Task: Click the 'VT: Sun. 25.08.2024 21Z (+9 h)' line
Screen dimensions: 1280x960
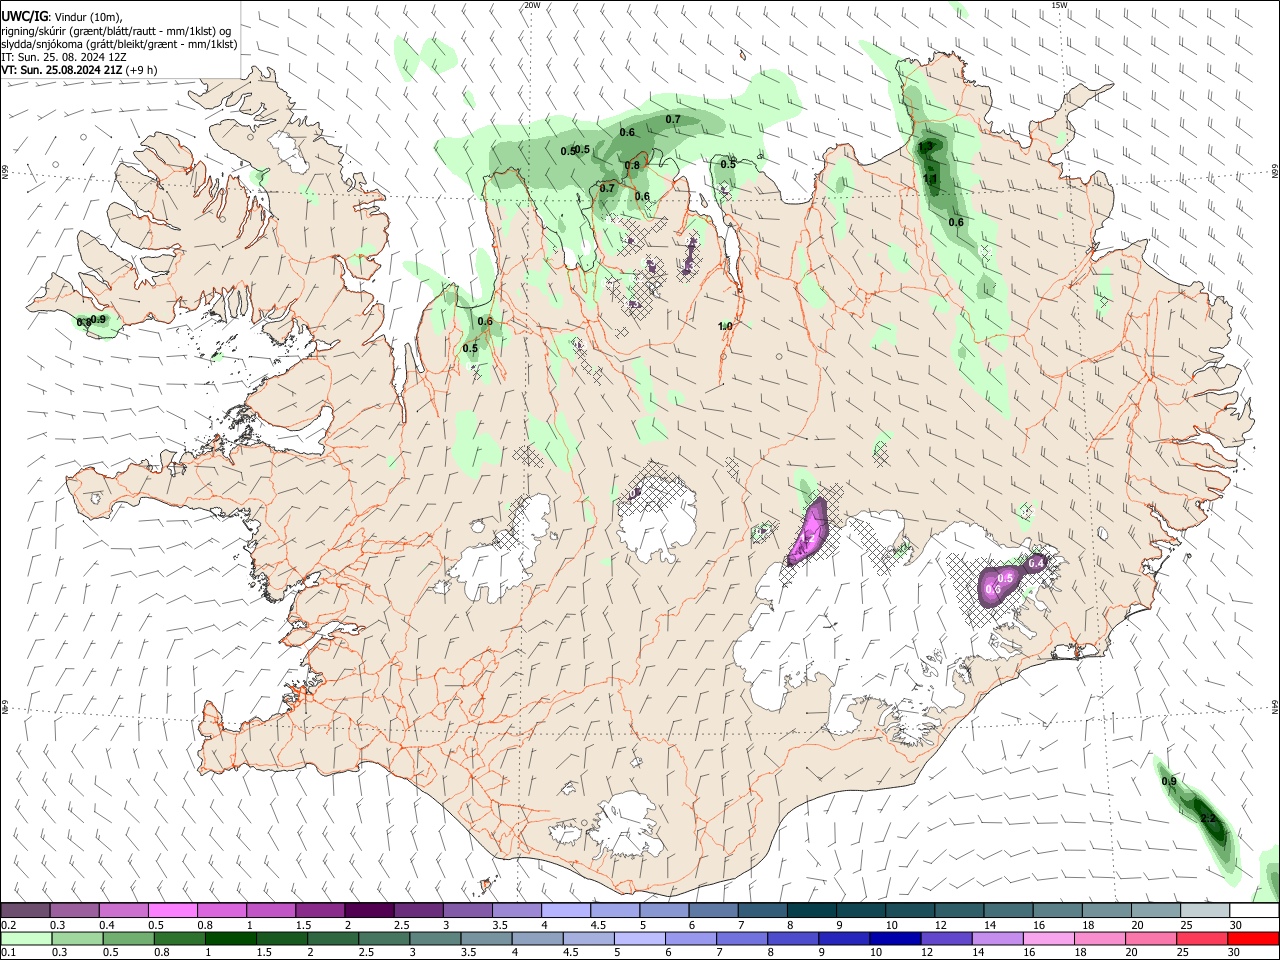Action: (x=79, y=70)
